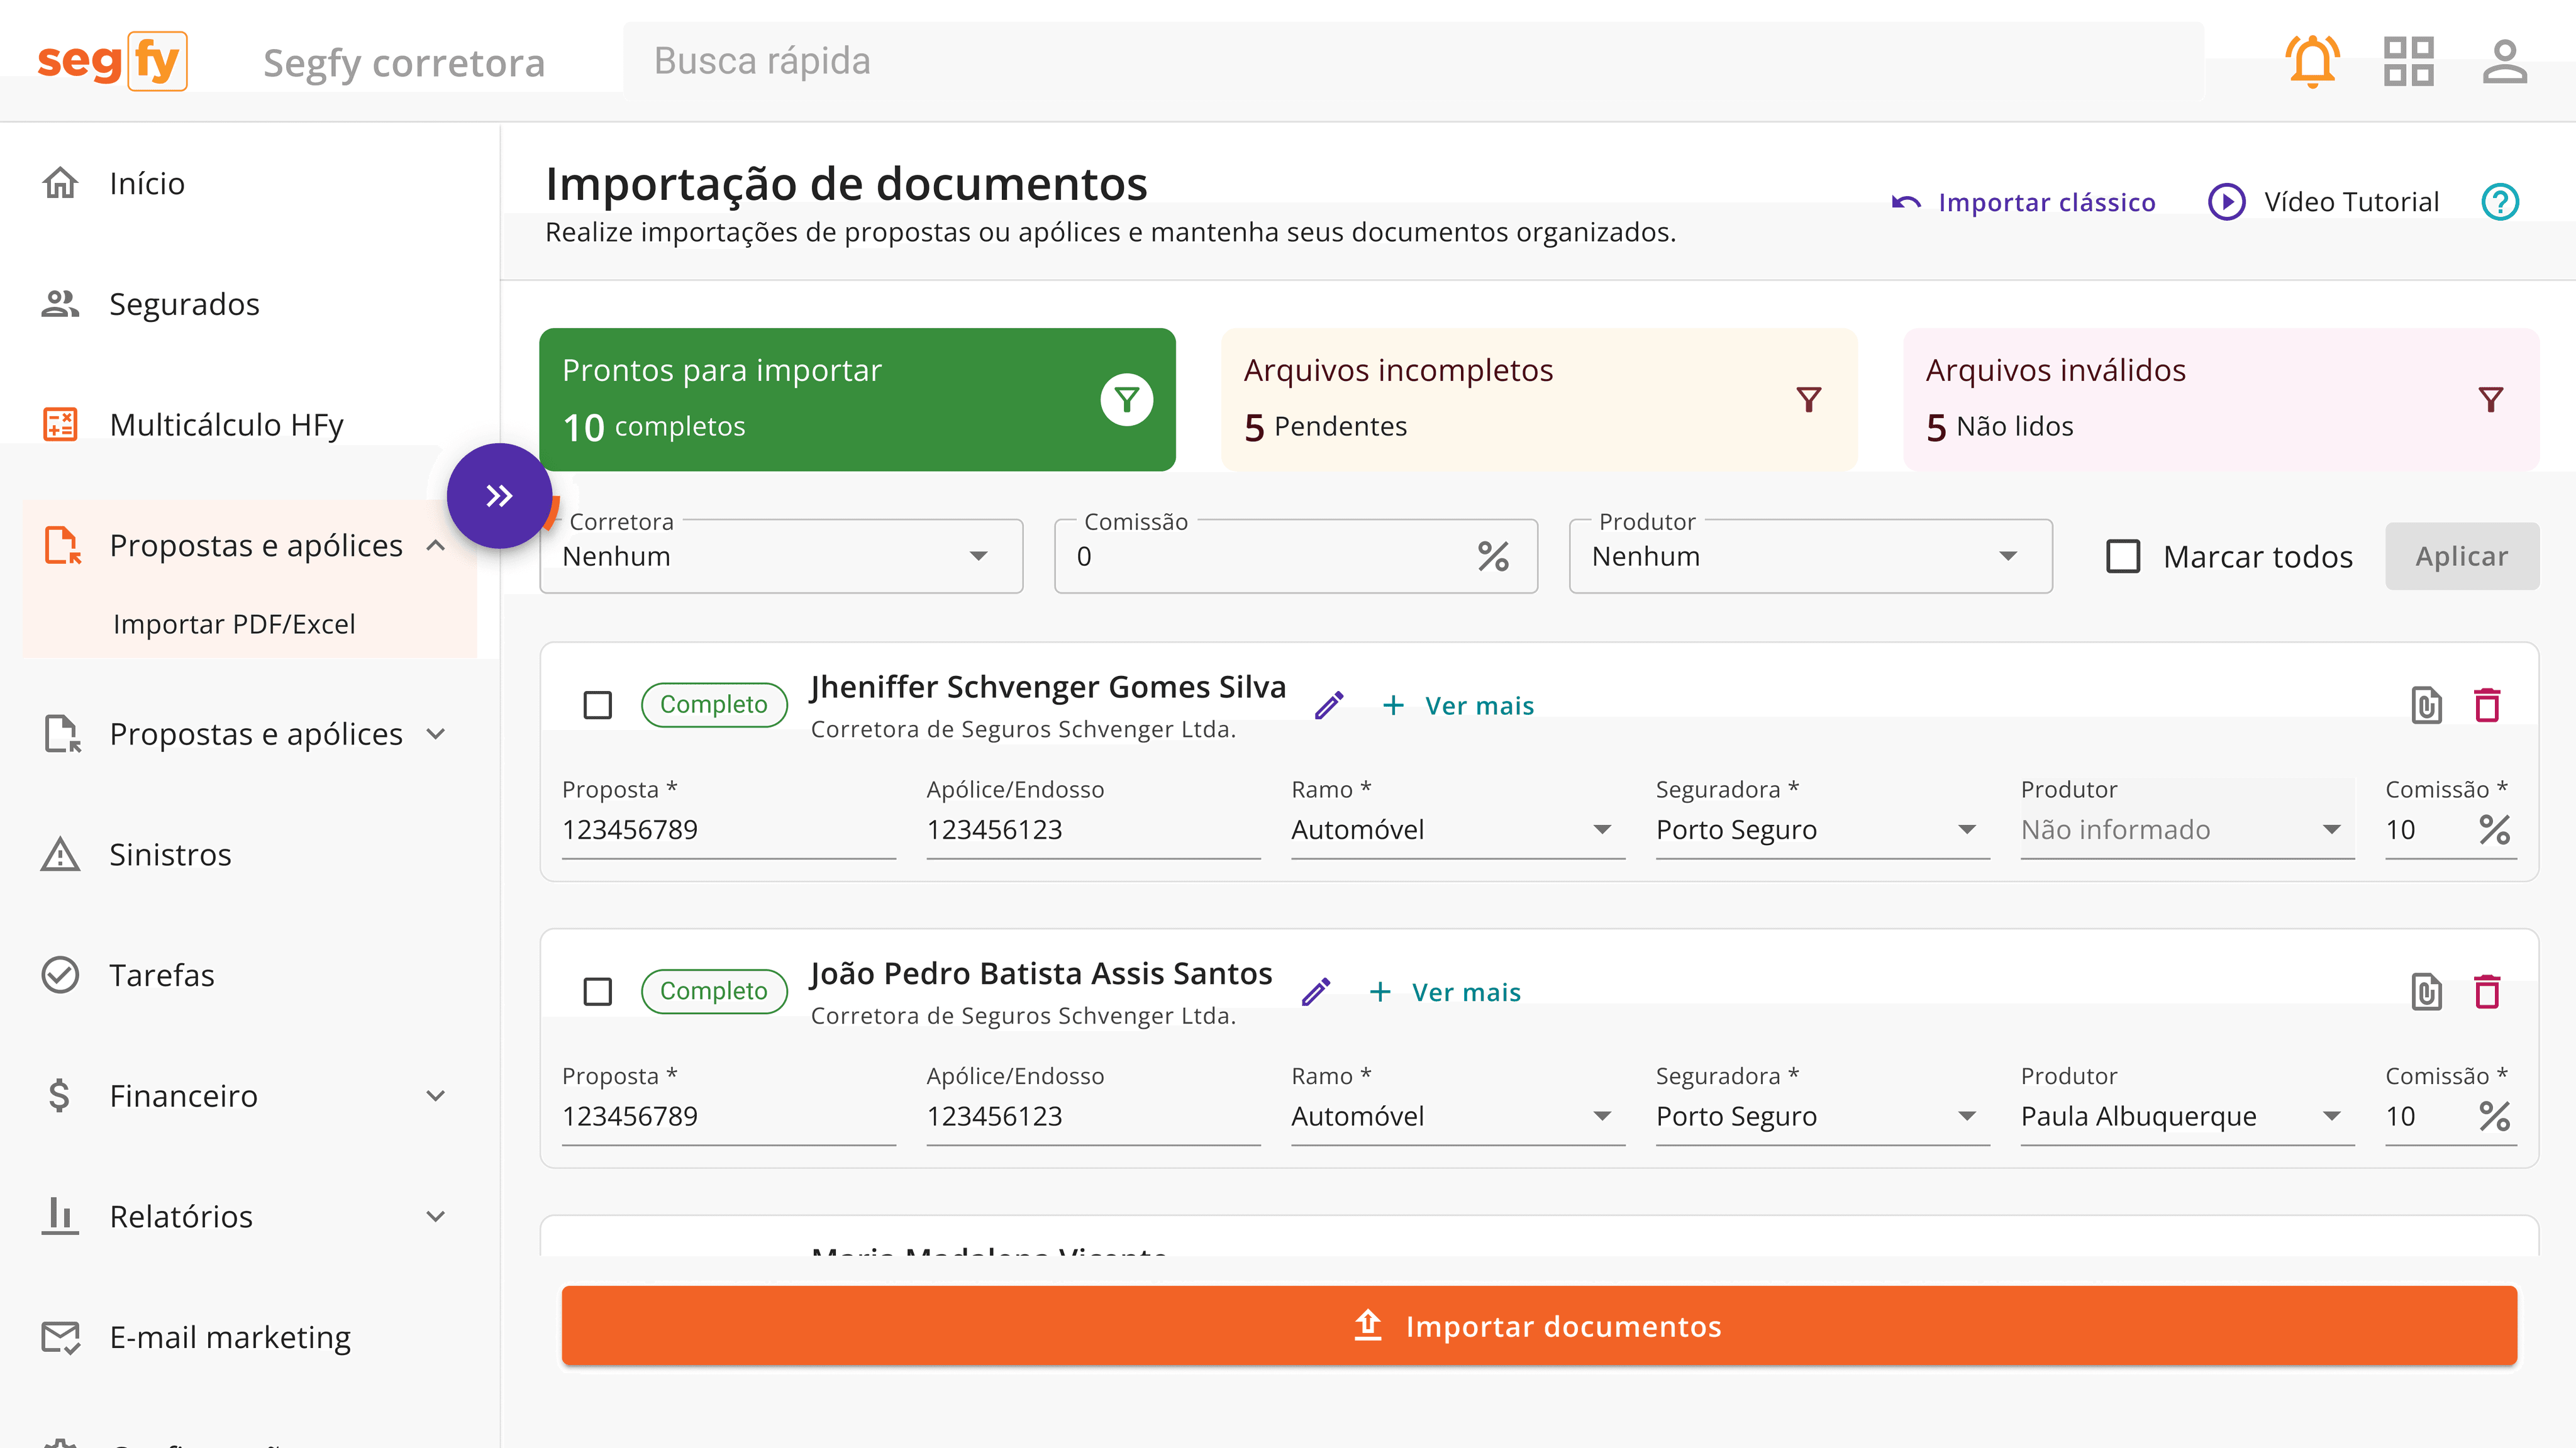Select João Pedro Batista record checkbox
The width and height of the screenshot is (2576, 1448).
click(597, 992)
